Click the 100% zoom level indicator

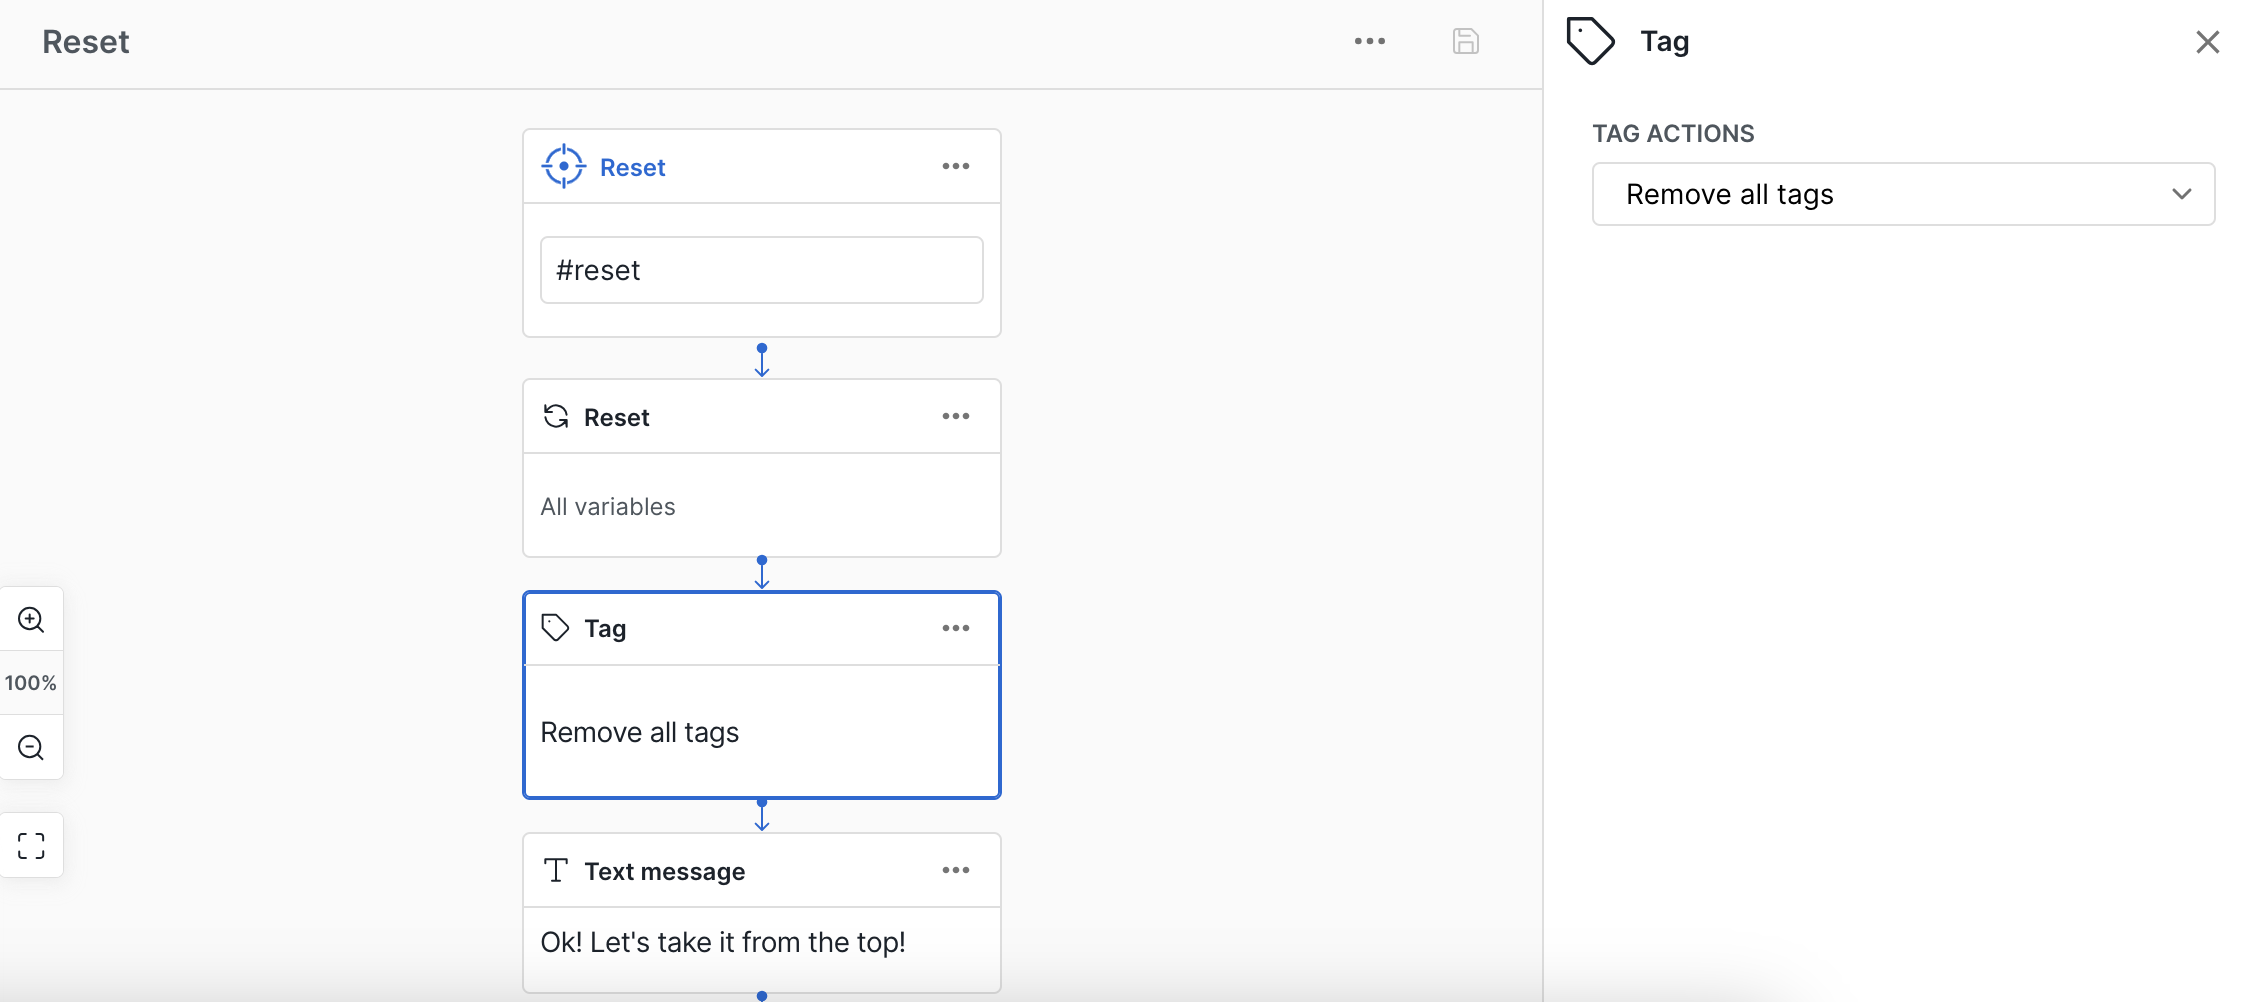pyautogui.click(x=31, y=683)
